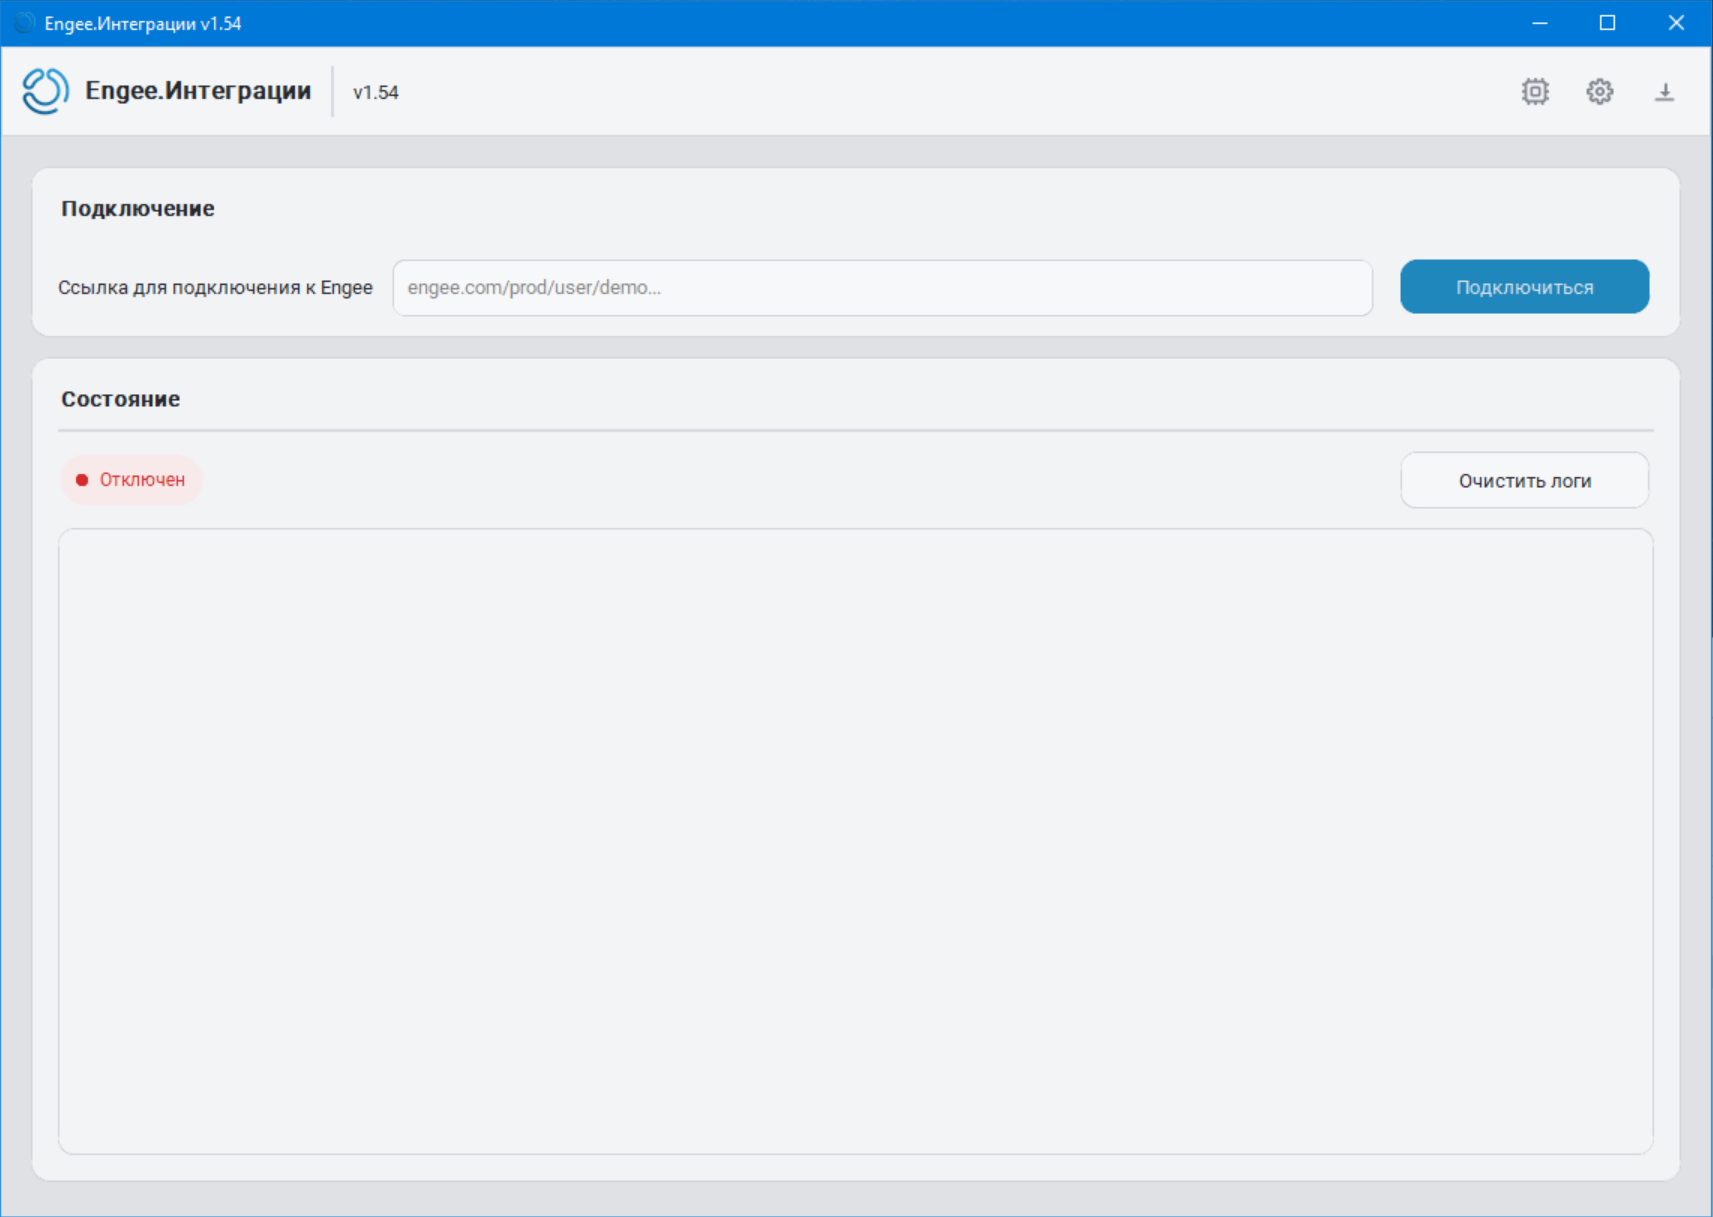The width and height of the screenshot is (1713, 1217).
Task: Maximize the Engee.Интеграции window
Action: [1607, 23]
